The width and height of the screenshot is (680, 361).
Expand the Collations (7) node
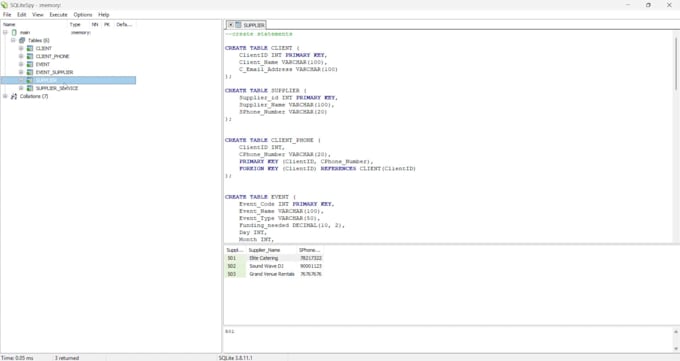(5, 96)
